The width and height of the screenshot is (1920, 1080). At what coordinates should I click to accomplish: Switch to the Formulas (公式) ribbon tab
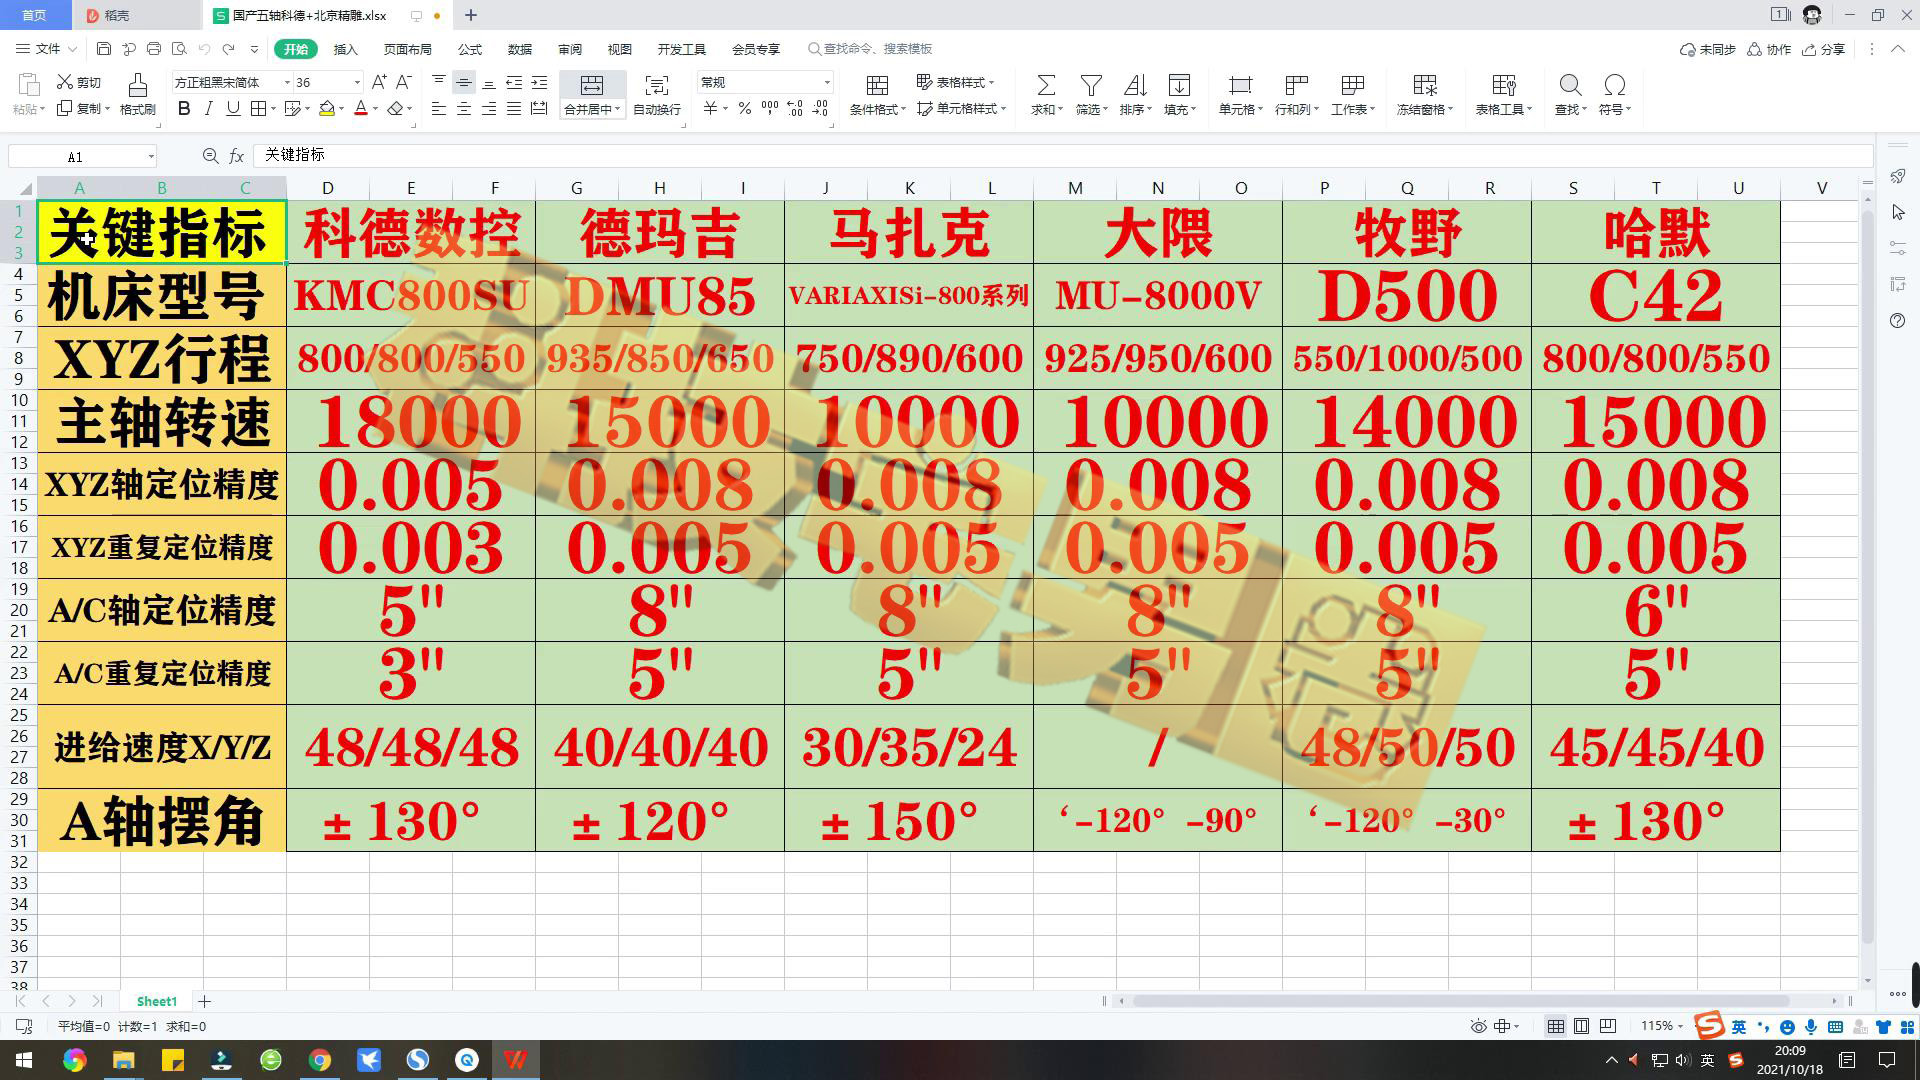click(x=469, y=49)
